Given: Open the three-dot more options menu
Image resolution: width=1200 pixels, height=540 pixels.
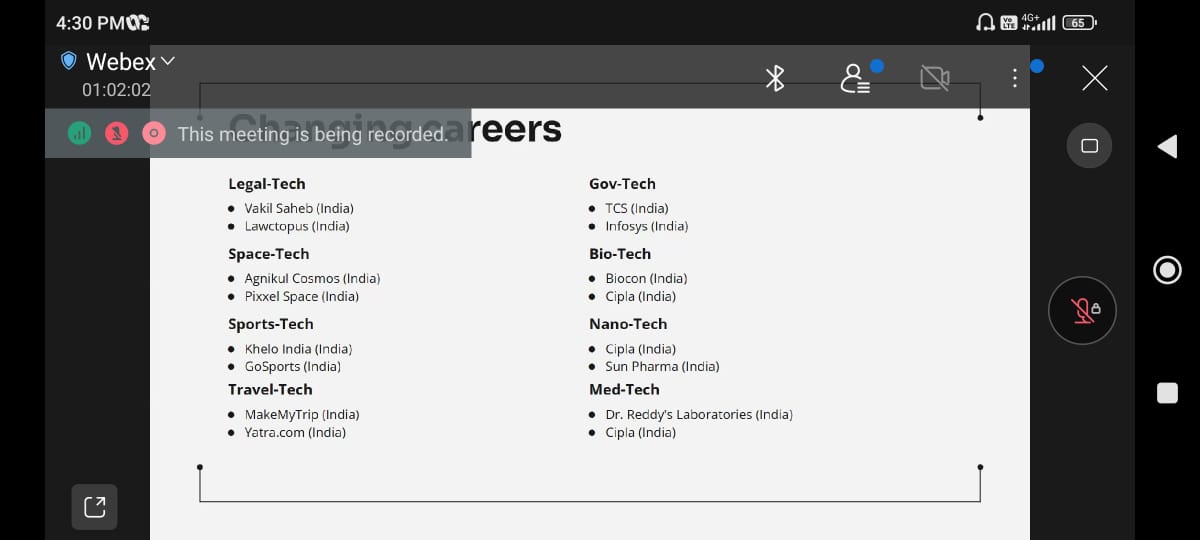Looking at the screenshot, I should coord(1015,78).
